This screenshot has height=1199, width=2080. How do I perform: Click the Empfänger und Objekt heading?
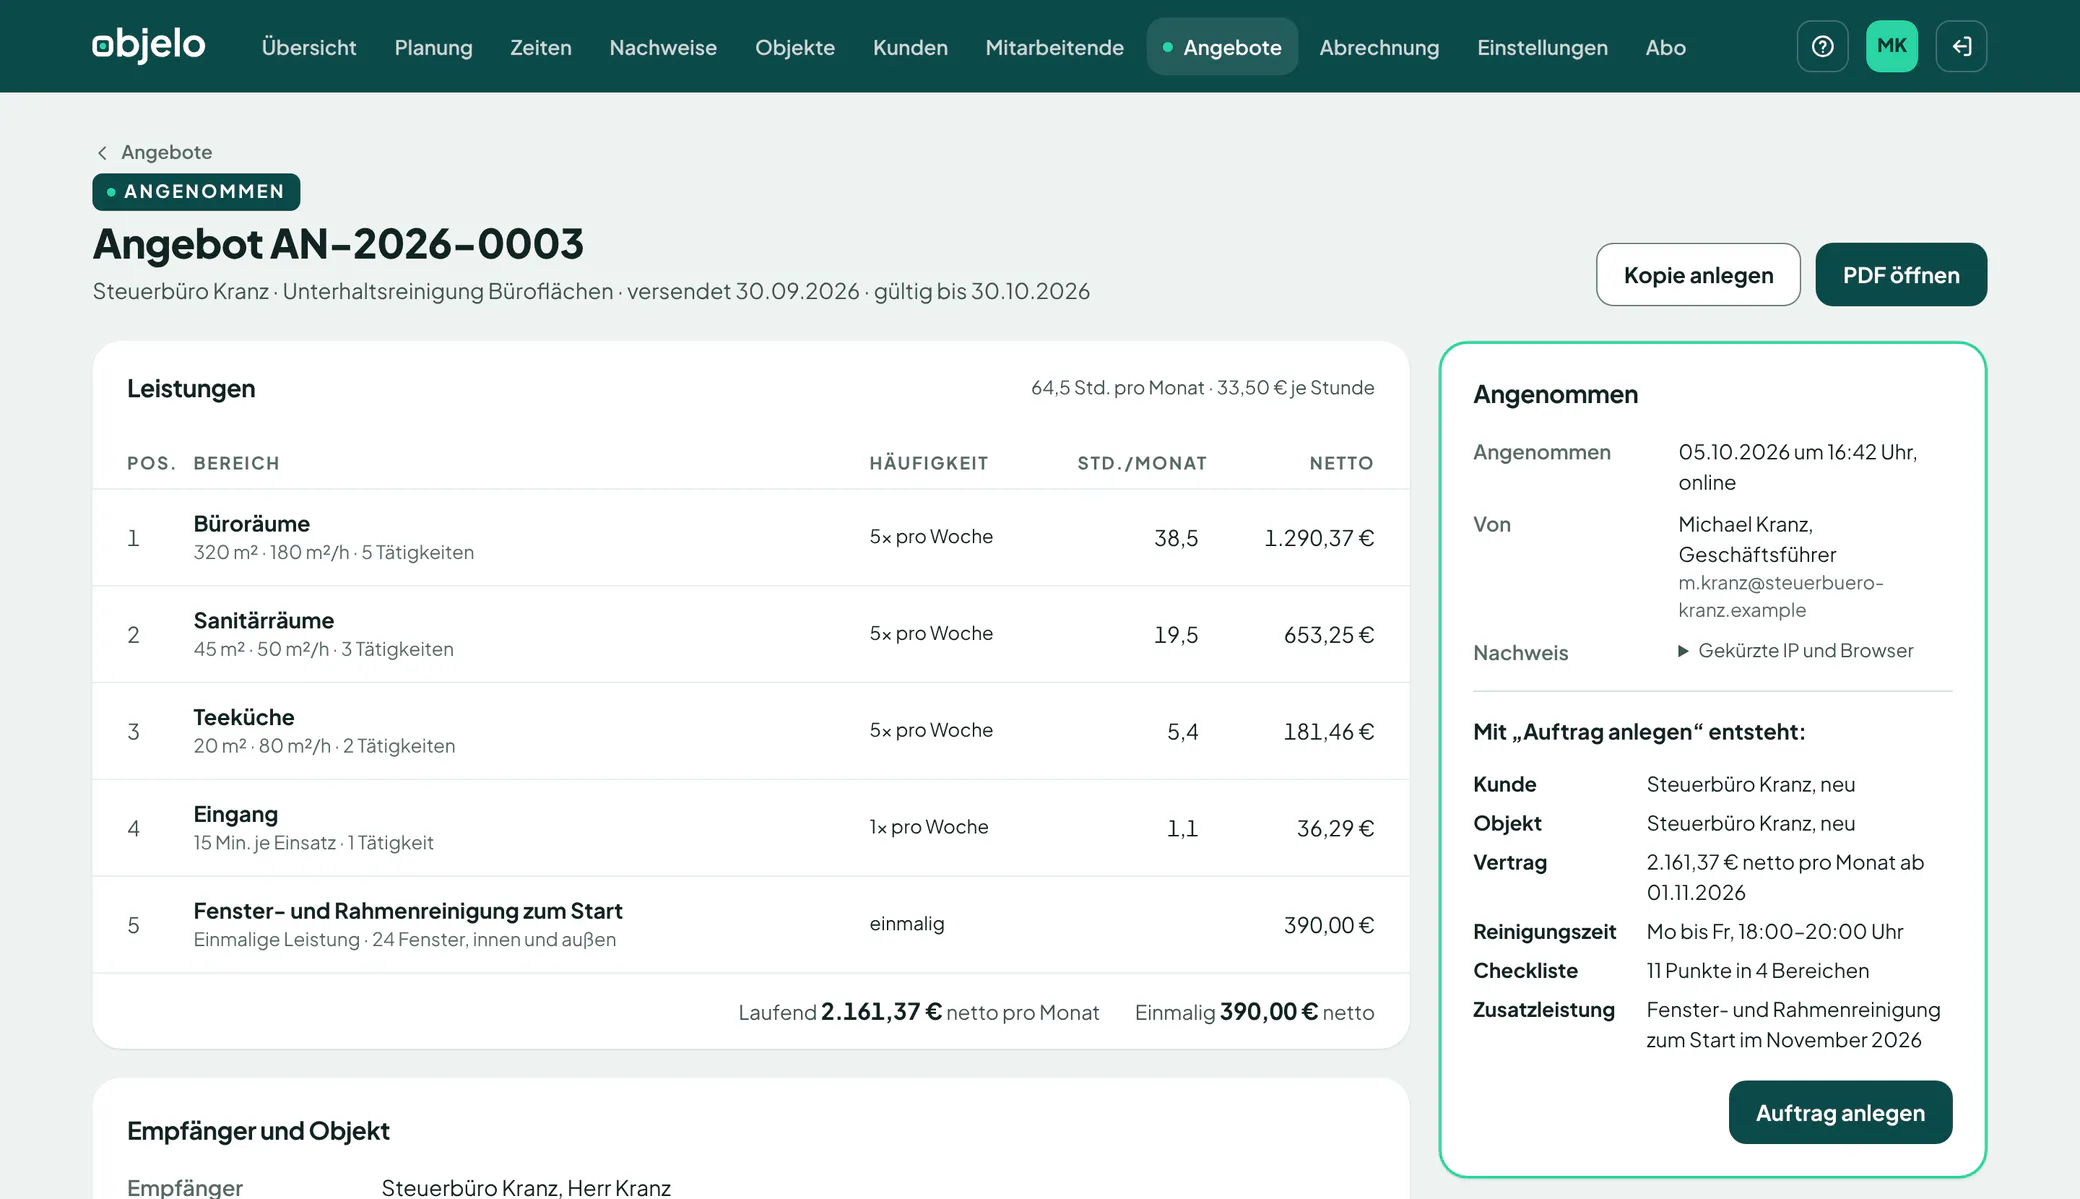point(258,1131)
